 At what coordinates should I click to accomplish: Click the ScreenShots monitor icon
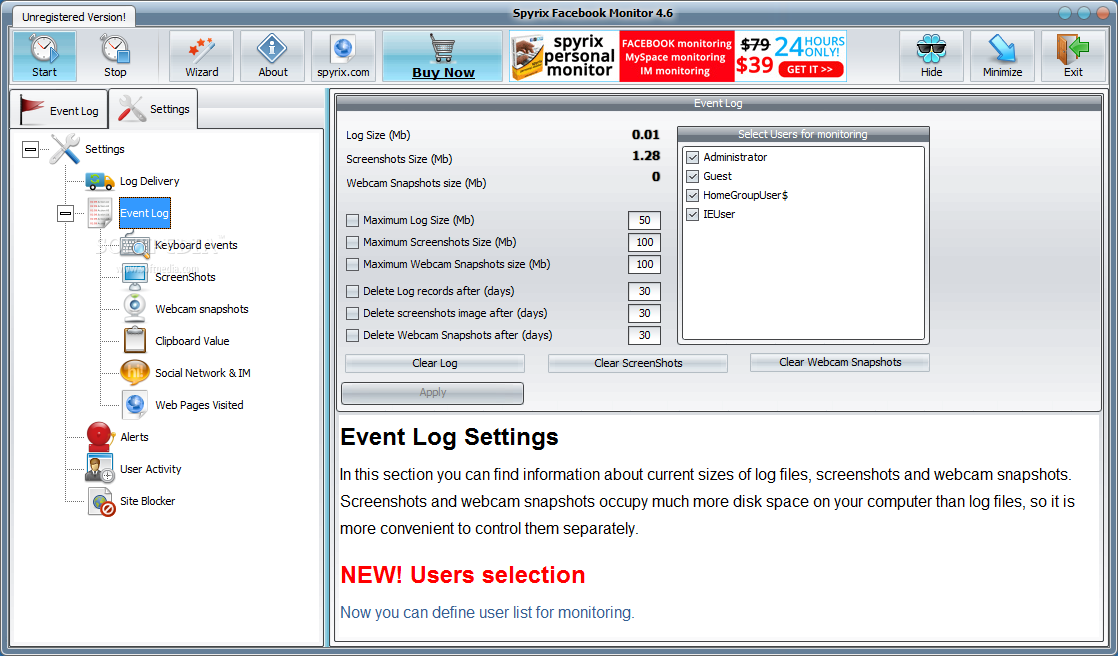(x=135, y=277)
